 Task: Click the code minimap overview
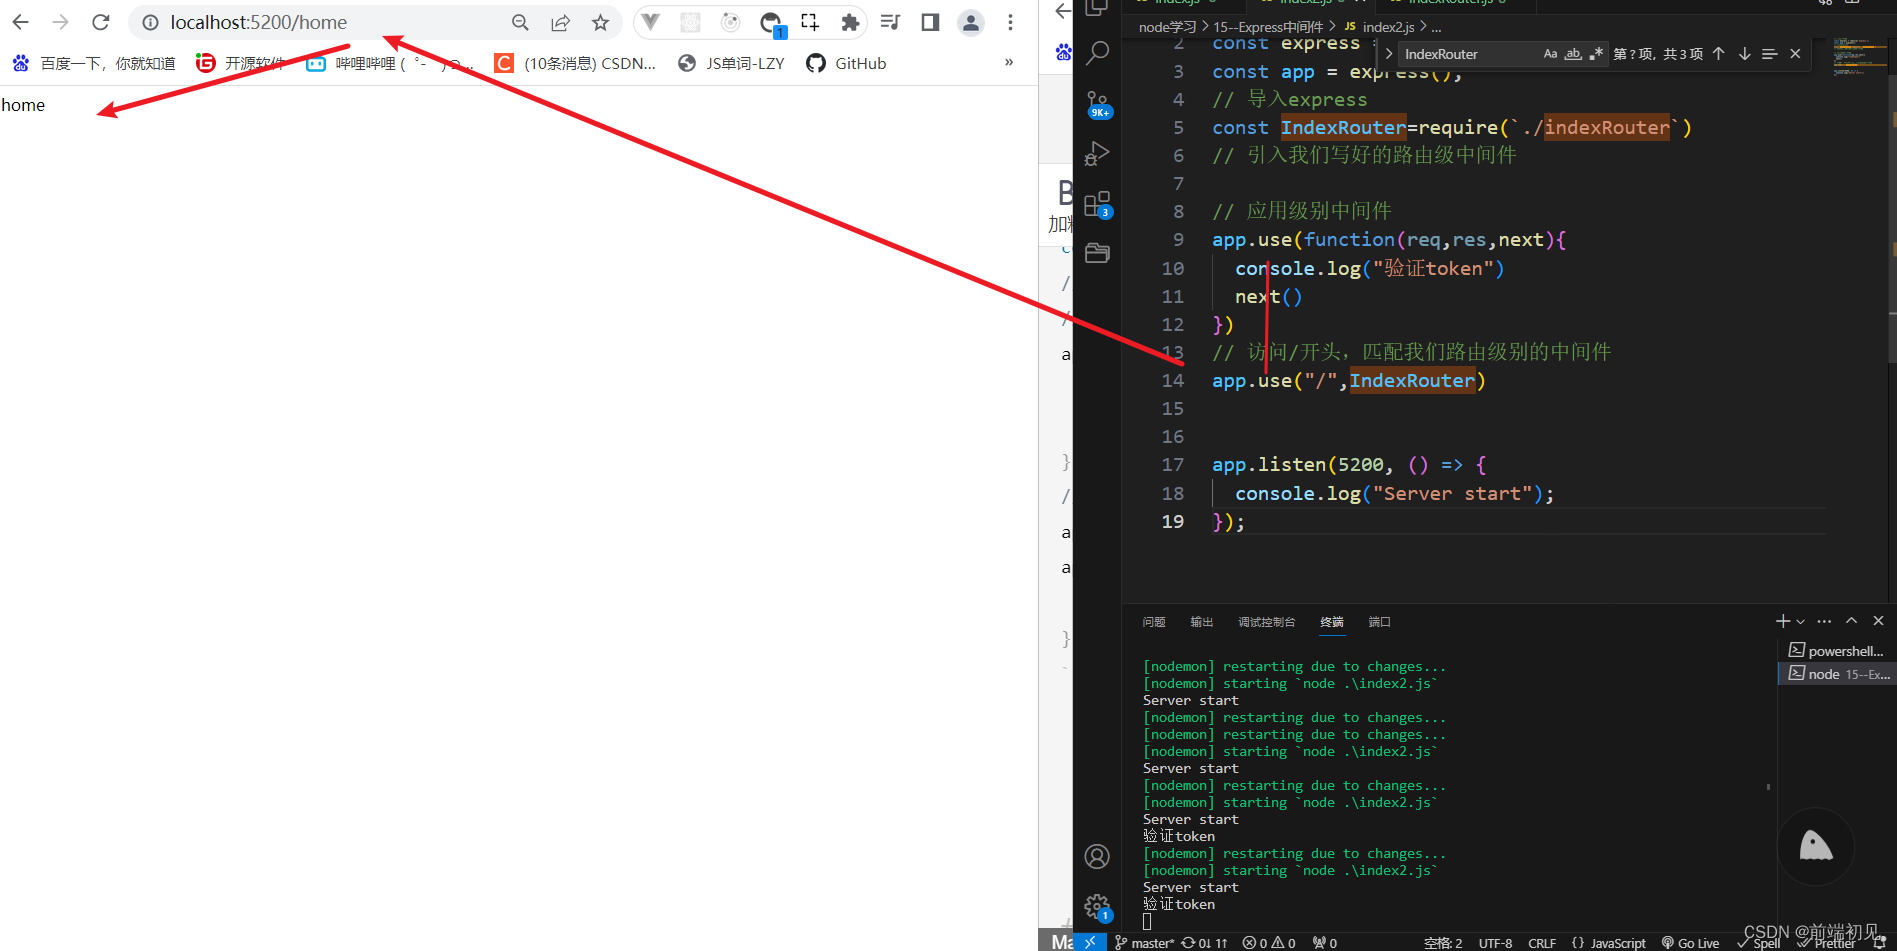pyautogui.click(x=1860, y=58)
